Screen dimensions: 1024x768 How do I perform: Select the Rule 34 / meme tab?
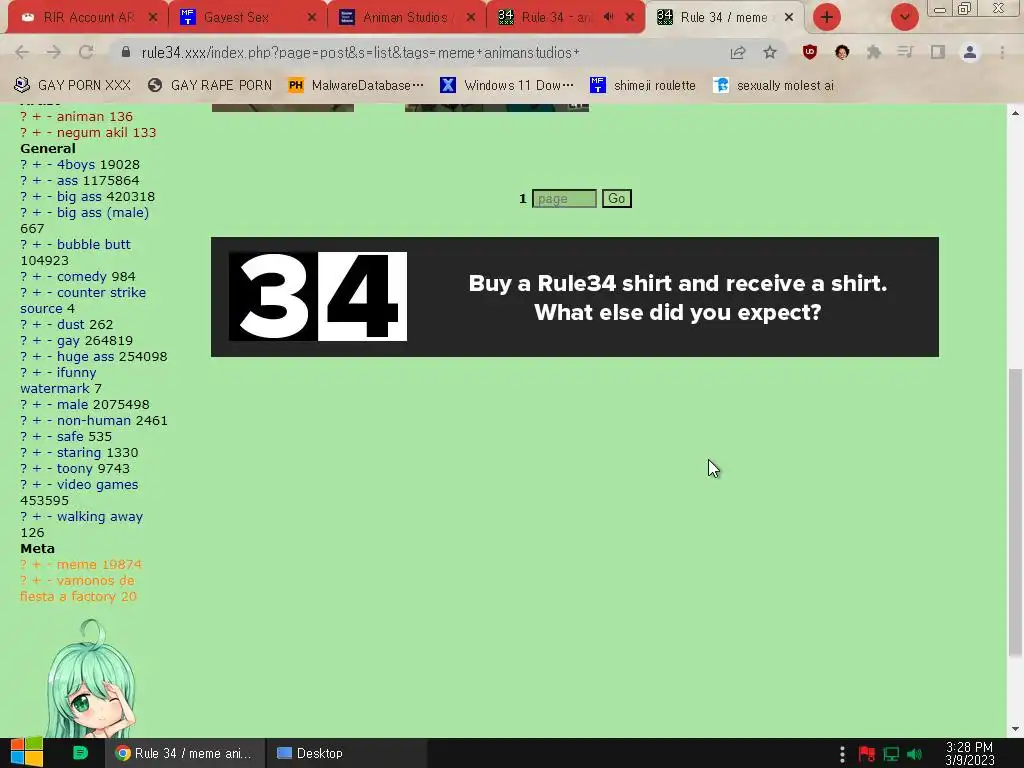coord(724,17)
